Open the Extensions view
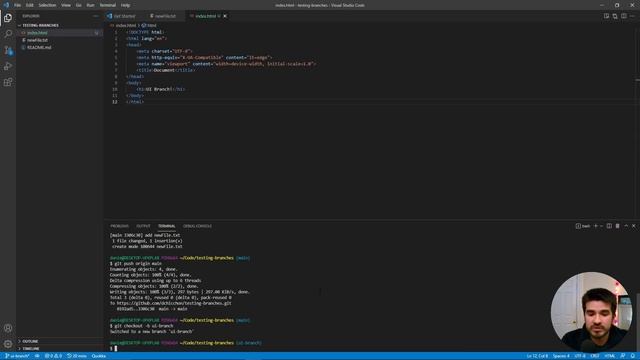640x360 pixels. [8, 82]
